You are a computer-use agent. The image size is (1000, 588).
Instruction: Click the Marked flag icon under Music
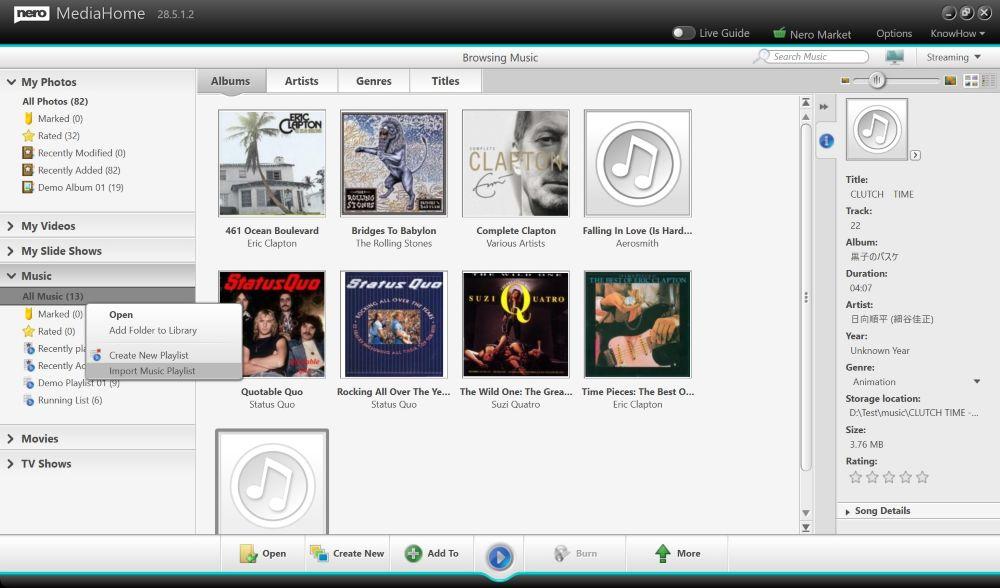28,314
